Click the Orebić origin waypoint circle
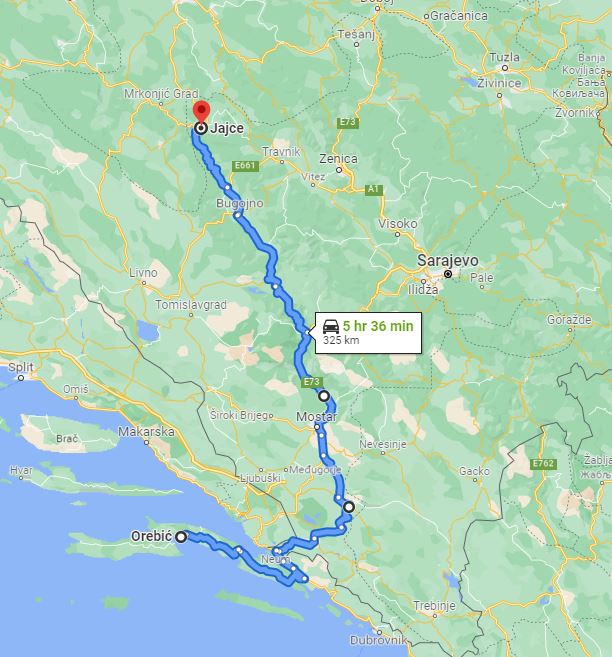 click(181, 537)
